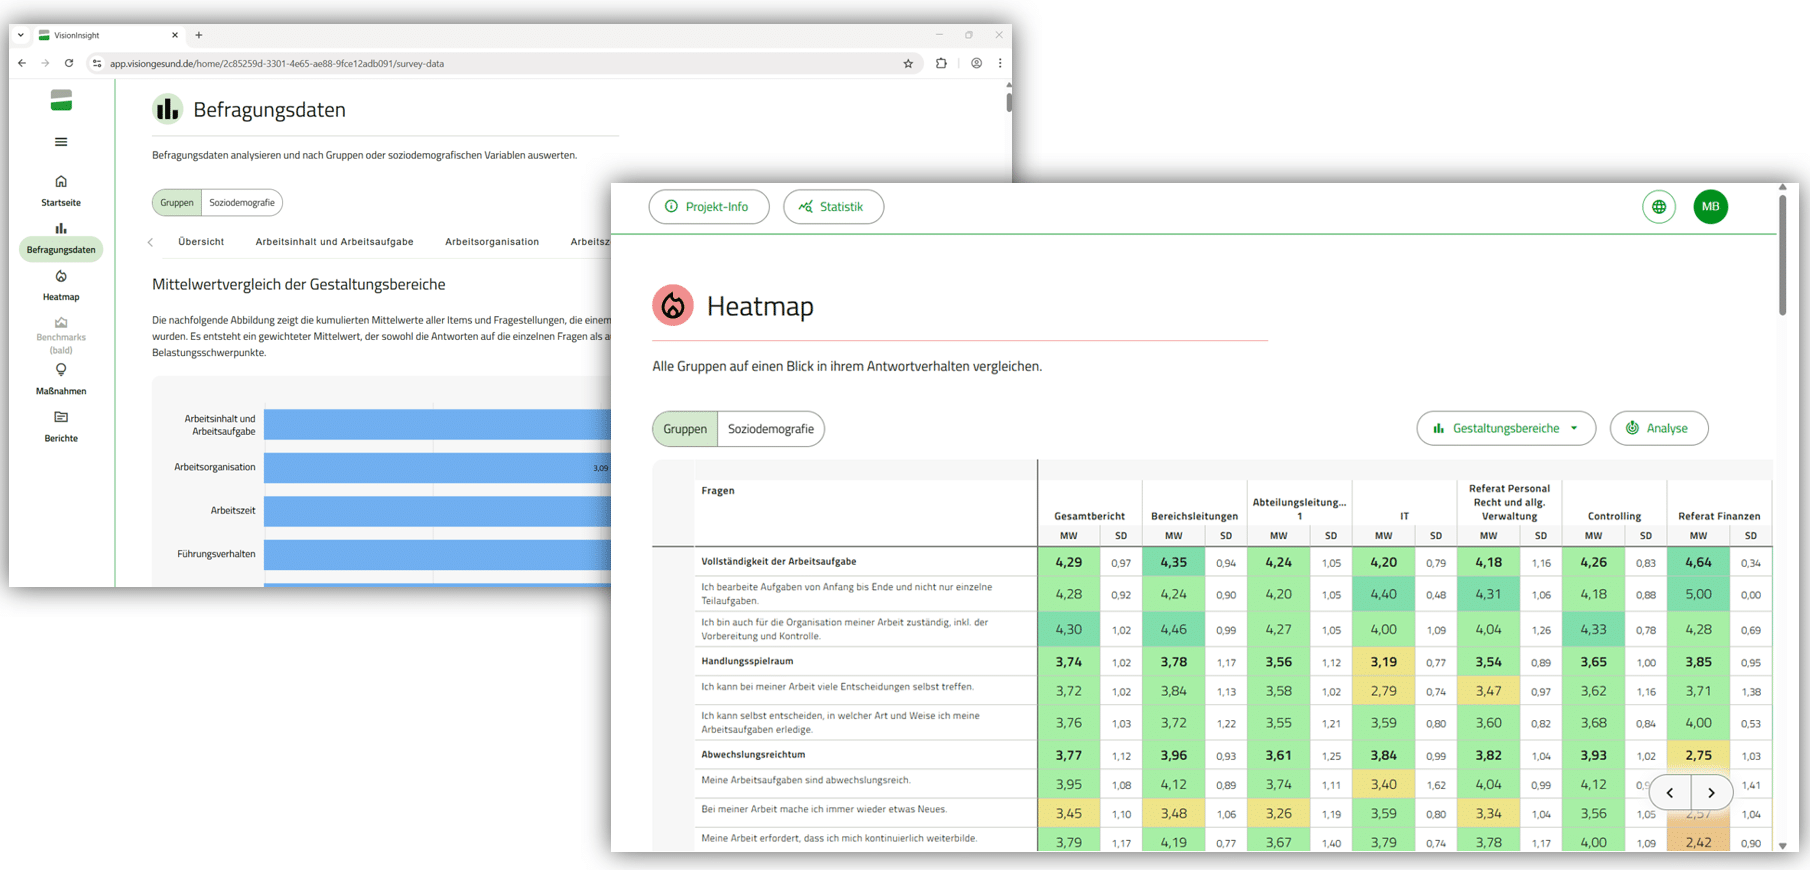
Task: Select Gruppen toggle in the Befragungsdaten window
Action: click(177, 203)
